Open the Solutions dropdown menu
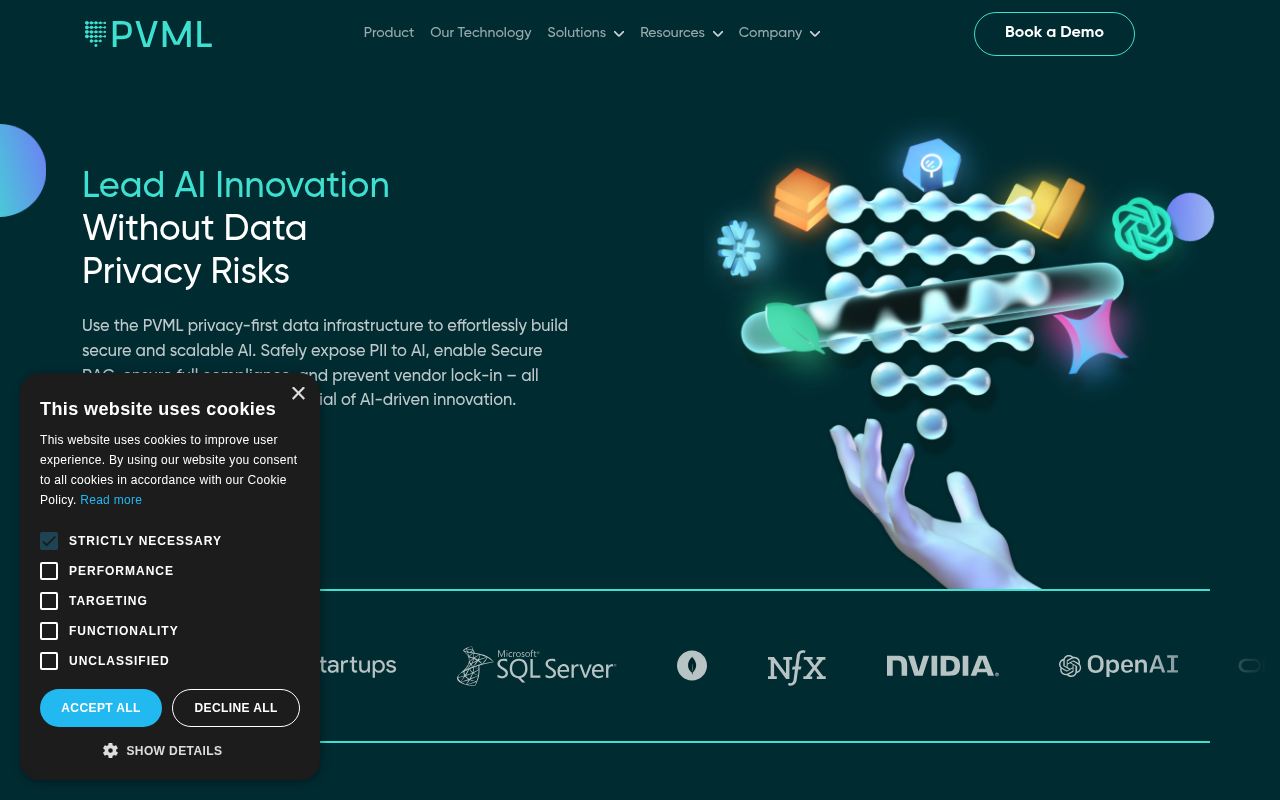Image resolution: width=1280 pixels, height=800 pixels. 585,33
